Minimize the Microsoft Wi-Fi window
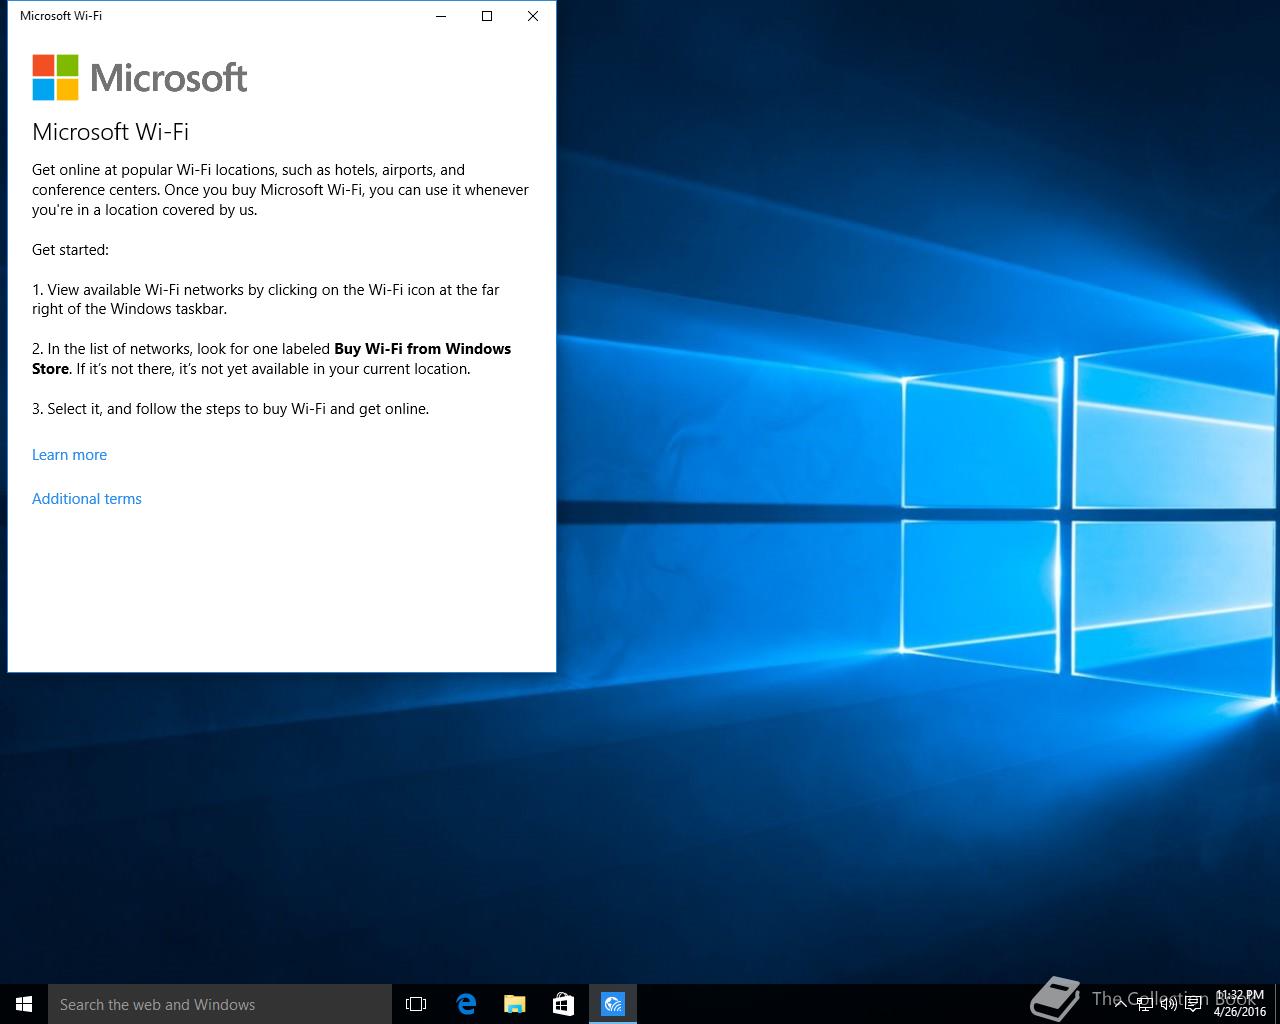This screenshot has width=1280, height=1024. [441, 16]
